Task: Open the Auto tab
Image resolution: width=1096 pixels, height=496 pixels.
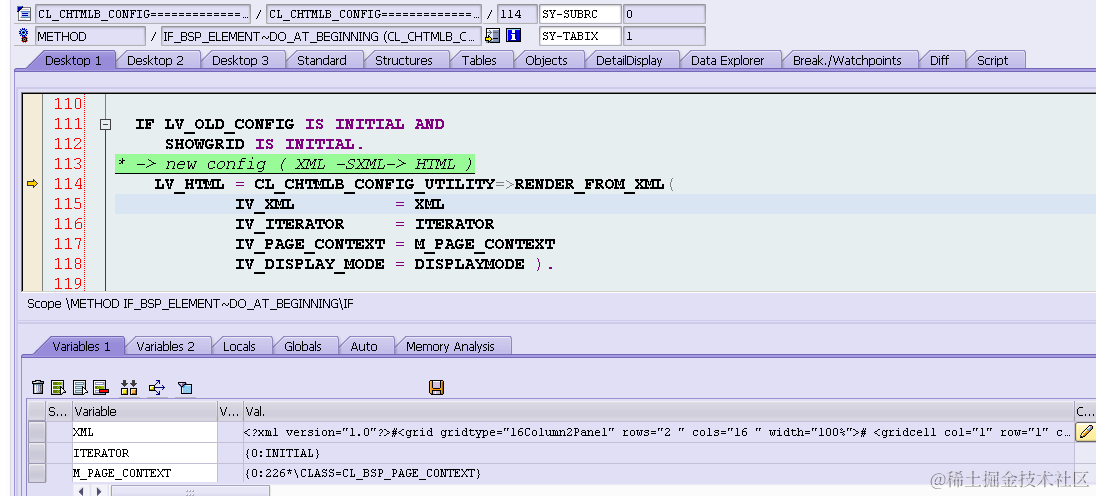Action: [363, 347]
